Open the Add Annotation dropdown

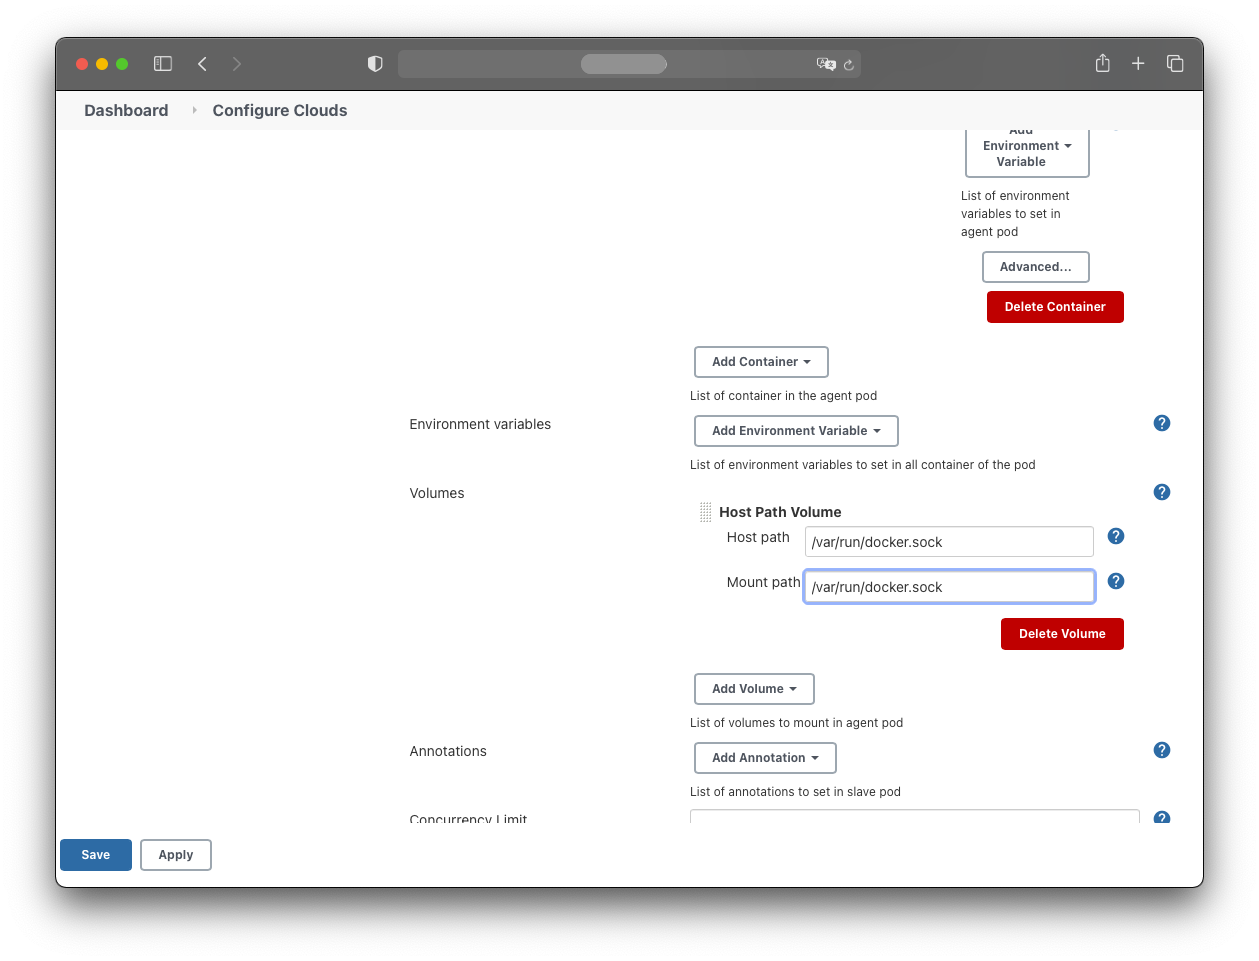tap(765, 758)
